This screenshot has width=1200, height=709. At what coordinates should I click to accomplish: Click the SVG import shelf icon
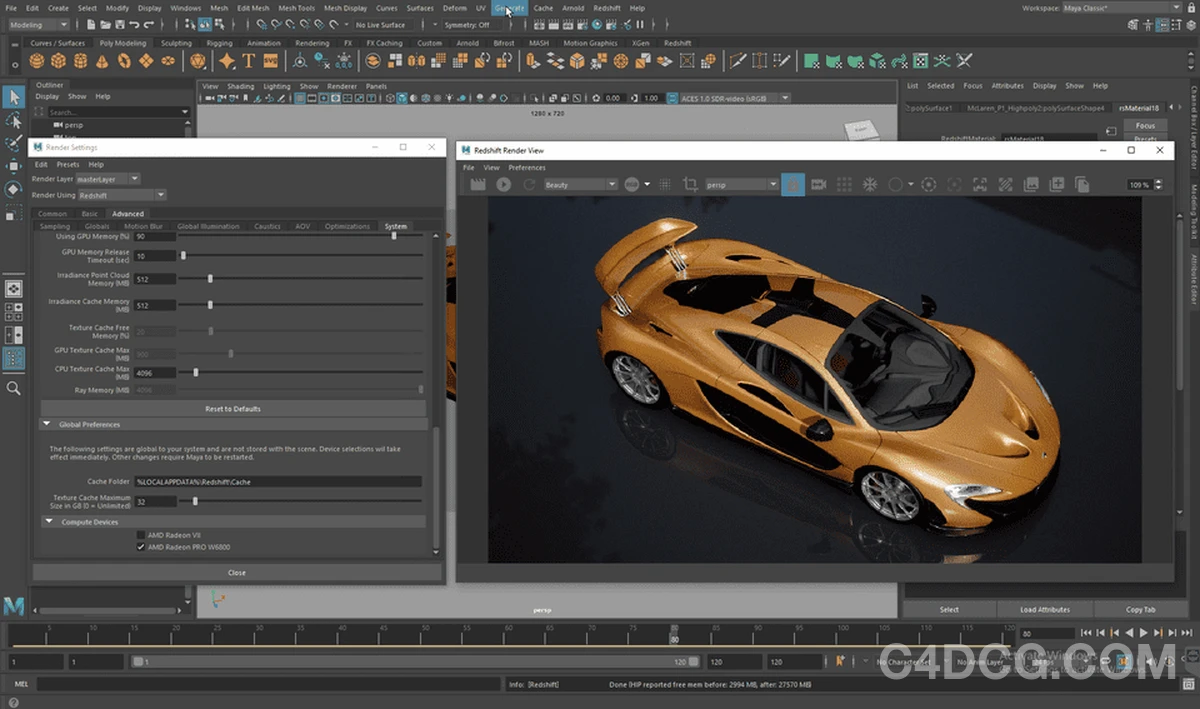pyautogui.click(x=269, y=61)
